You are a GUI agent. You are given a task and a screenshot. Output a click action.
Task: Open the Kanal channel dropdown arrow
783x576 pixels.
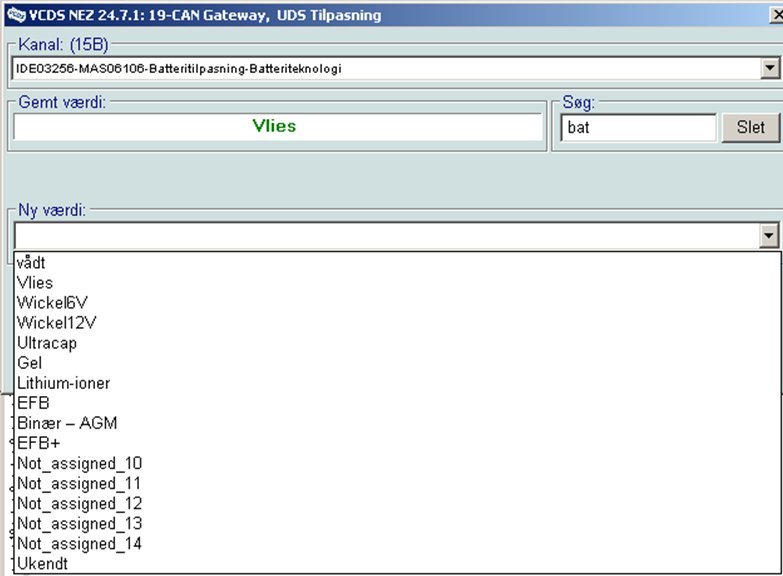pyautogui.click(x=769, y=69)
